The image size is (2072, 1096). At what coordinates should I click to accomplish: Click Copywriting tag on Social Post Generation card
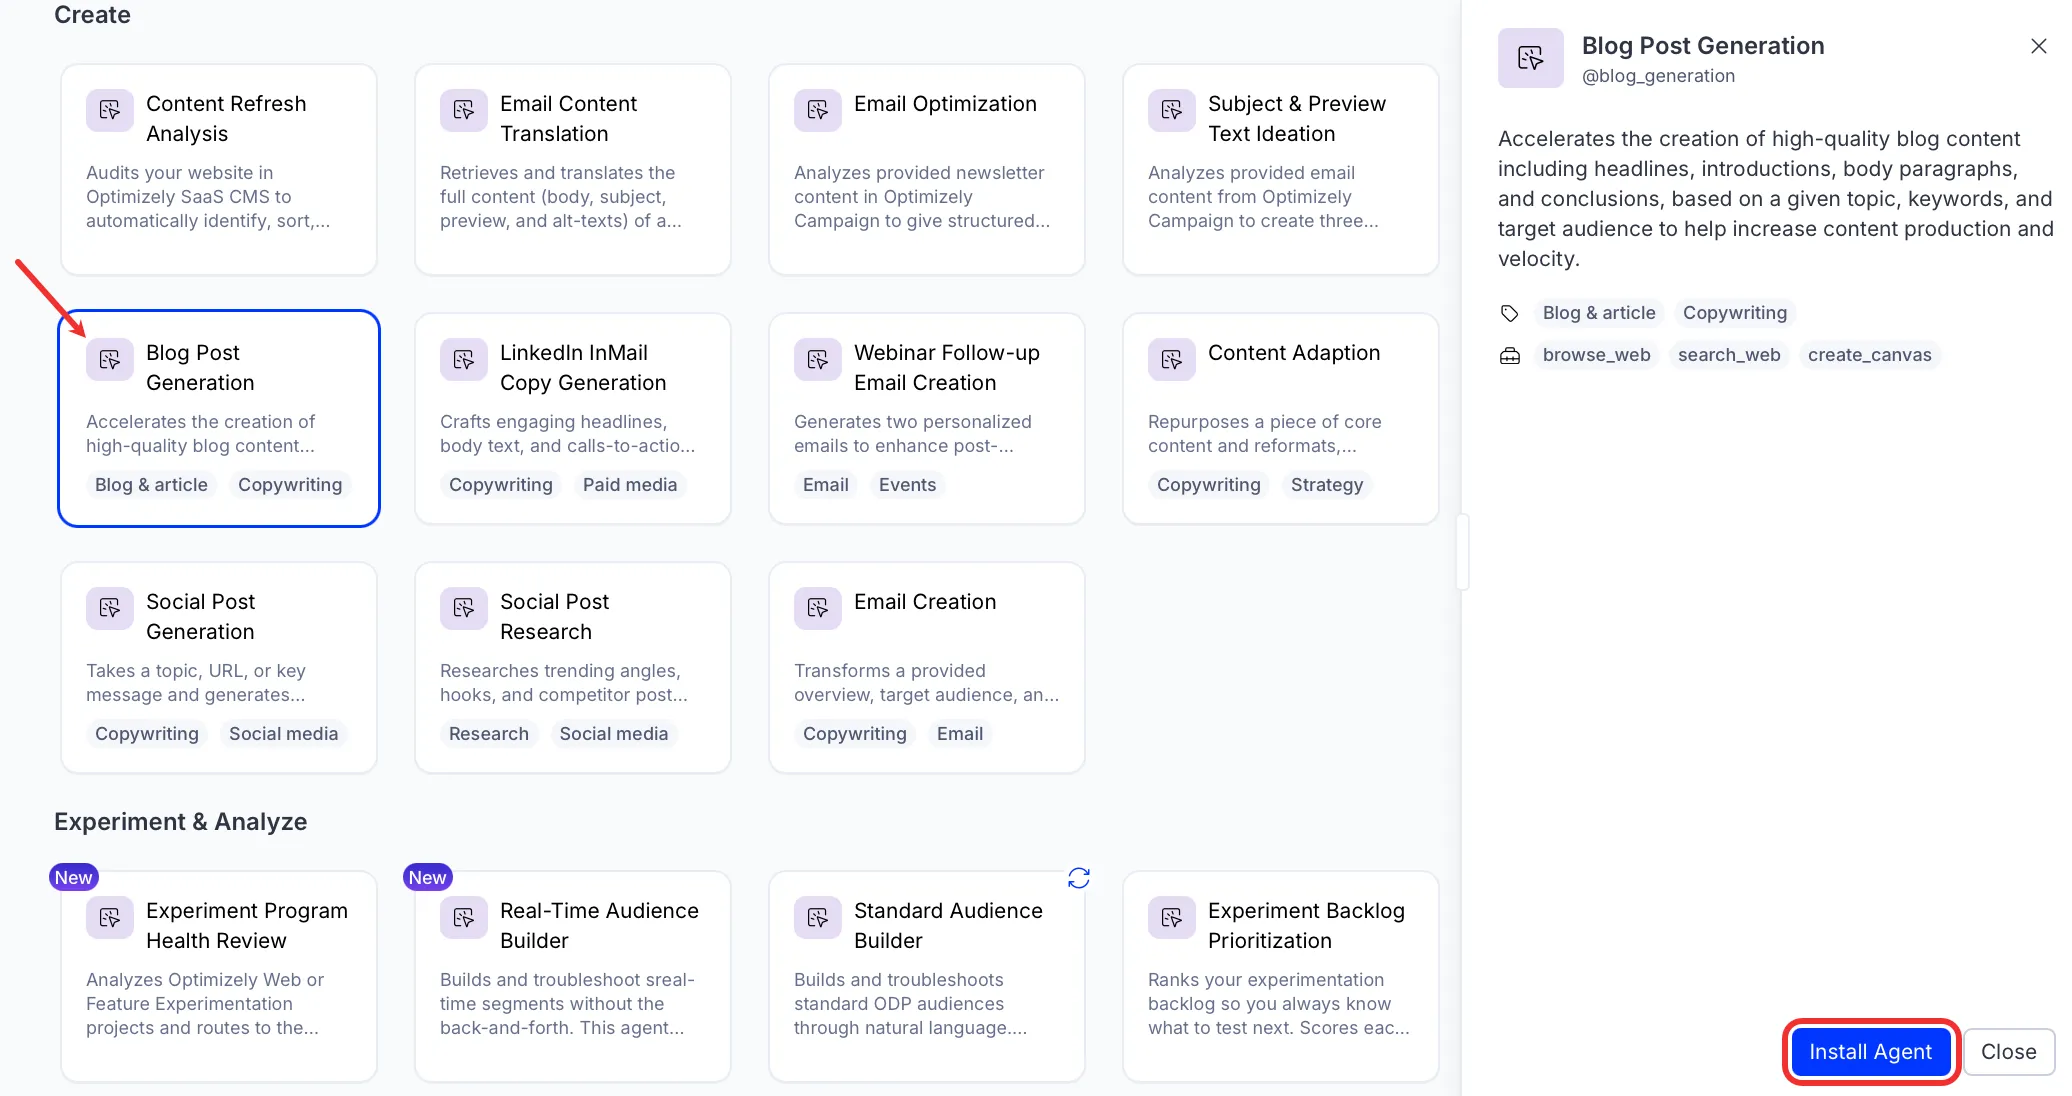pos(147,734)
